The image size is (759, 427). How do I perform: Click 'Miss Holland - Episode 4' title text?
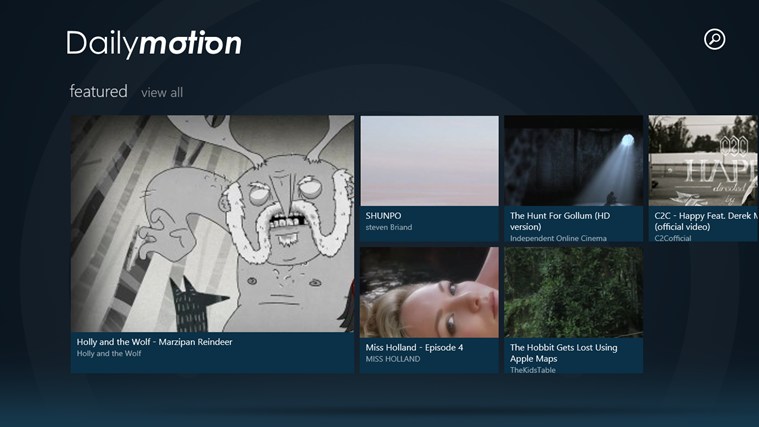click(414, 348)
